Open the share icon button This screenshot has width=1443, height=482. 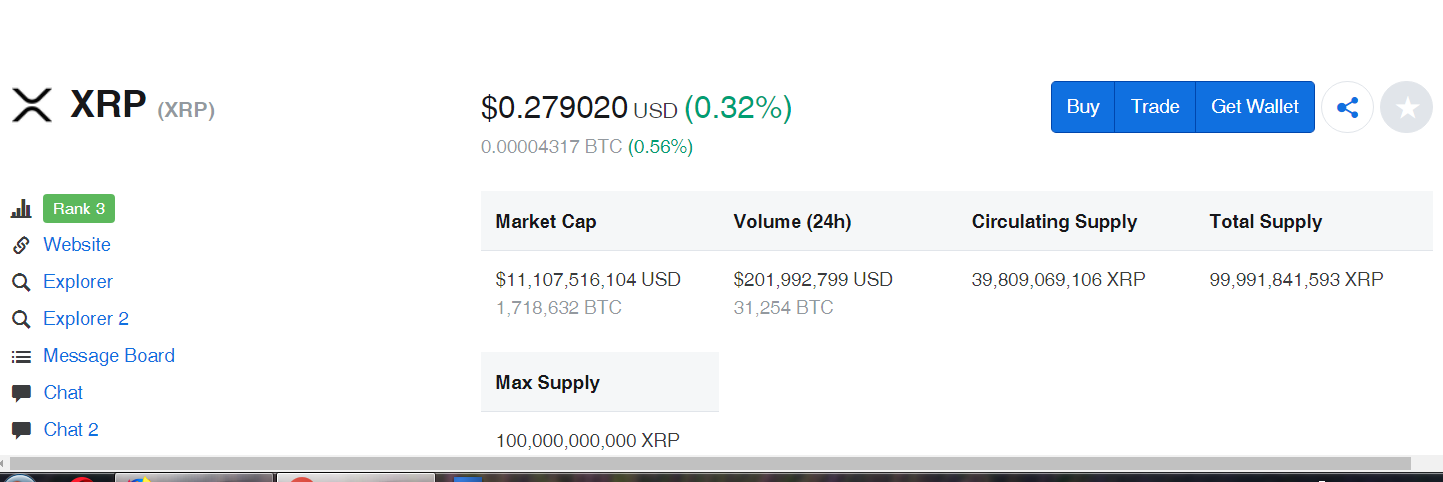[1347, 107]
